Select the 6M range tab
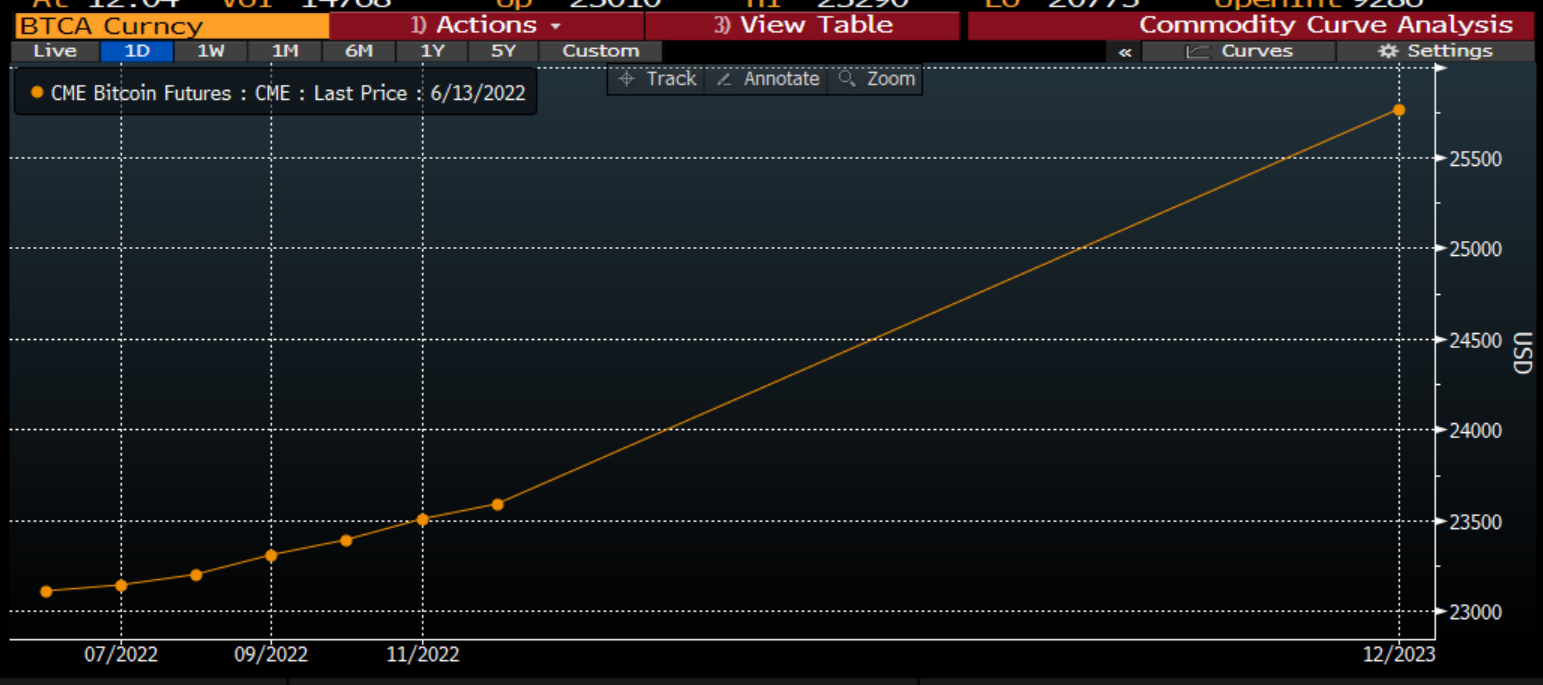The image size is (1543, 685). point(358,51)
